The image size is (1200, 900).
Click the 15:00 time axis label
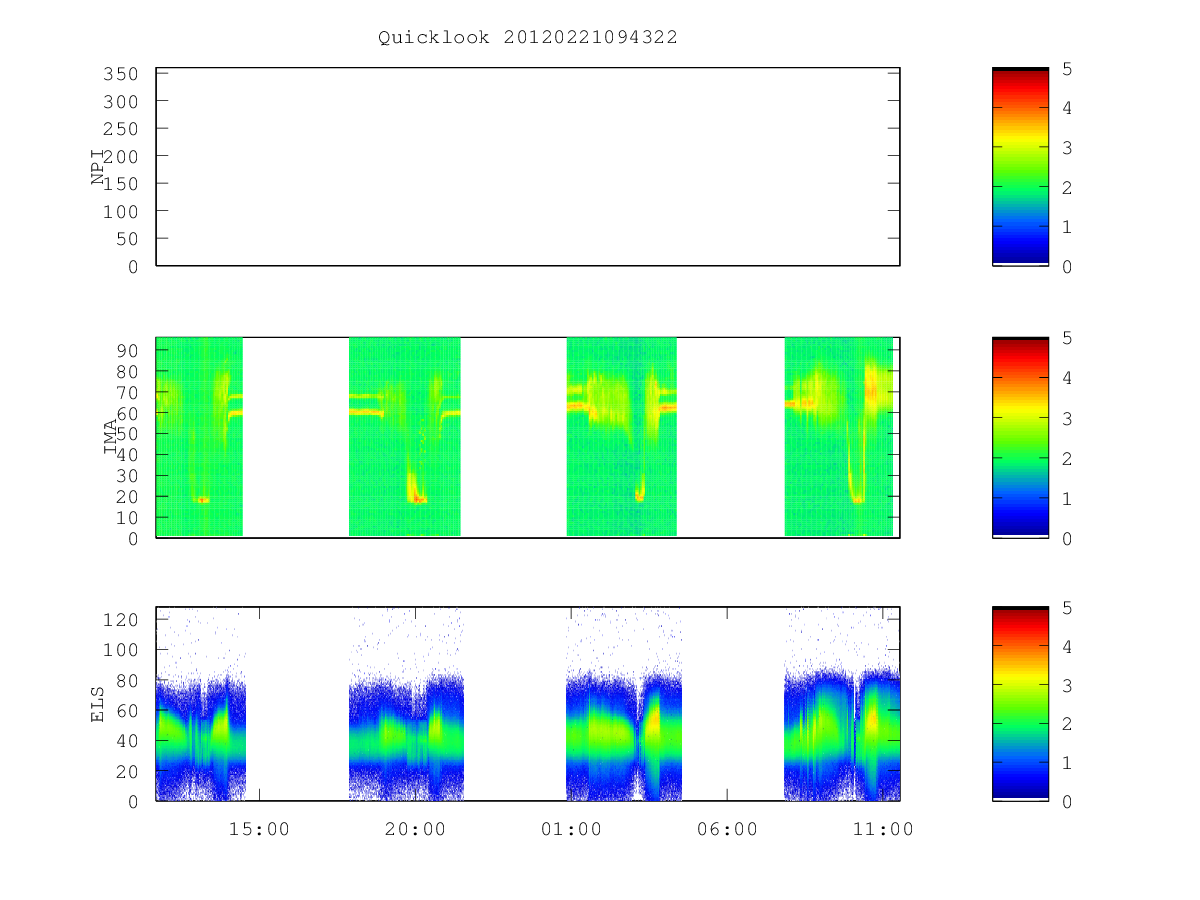(x=260, y=829)
